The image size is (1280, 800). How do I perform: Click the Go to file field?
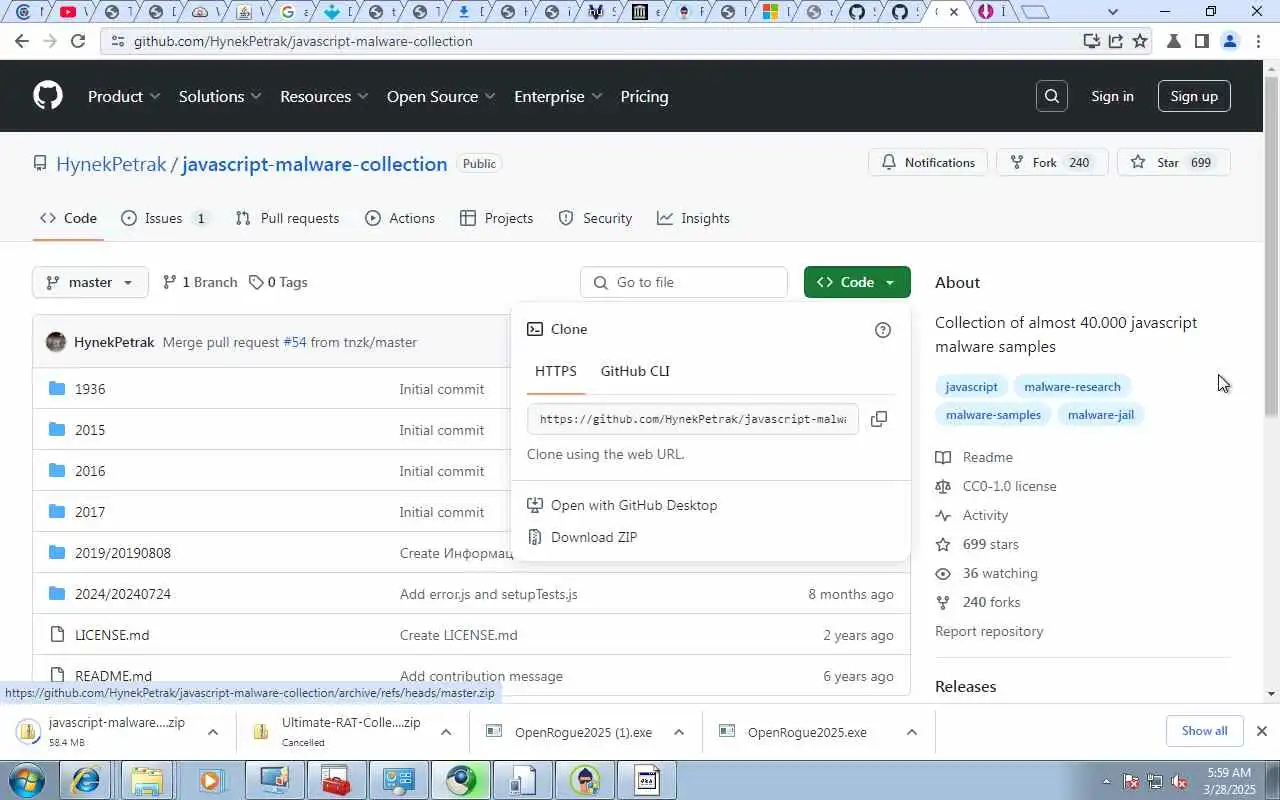coord(684,282)
